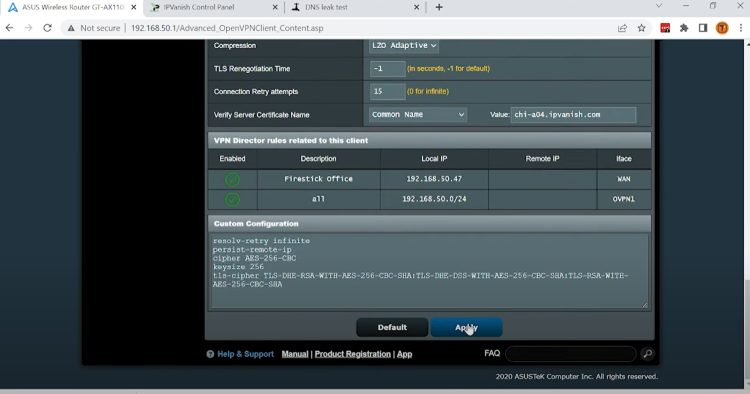The height and width of the screenshot is (394, 750).
Task: Click the Local IP column header
Action: 434,159
